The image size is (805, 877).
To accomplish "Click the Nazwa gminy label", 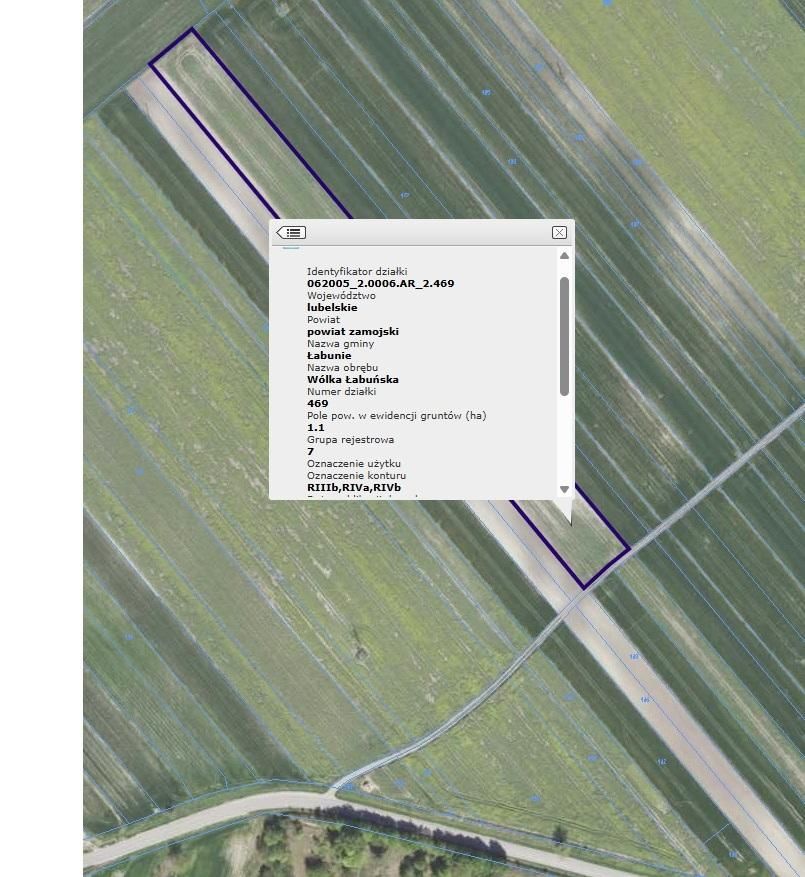I will click(340, 343).
